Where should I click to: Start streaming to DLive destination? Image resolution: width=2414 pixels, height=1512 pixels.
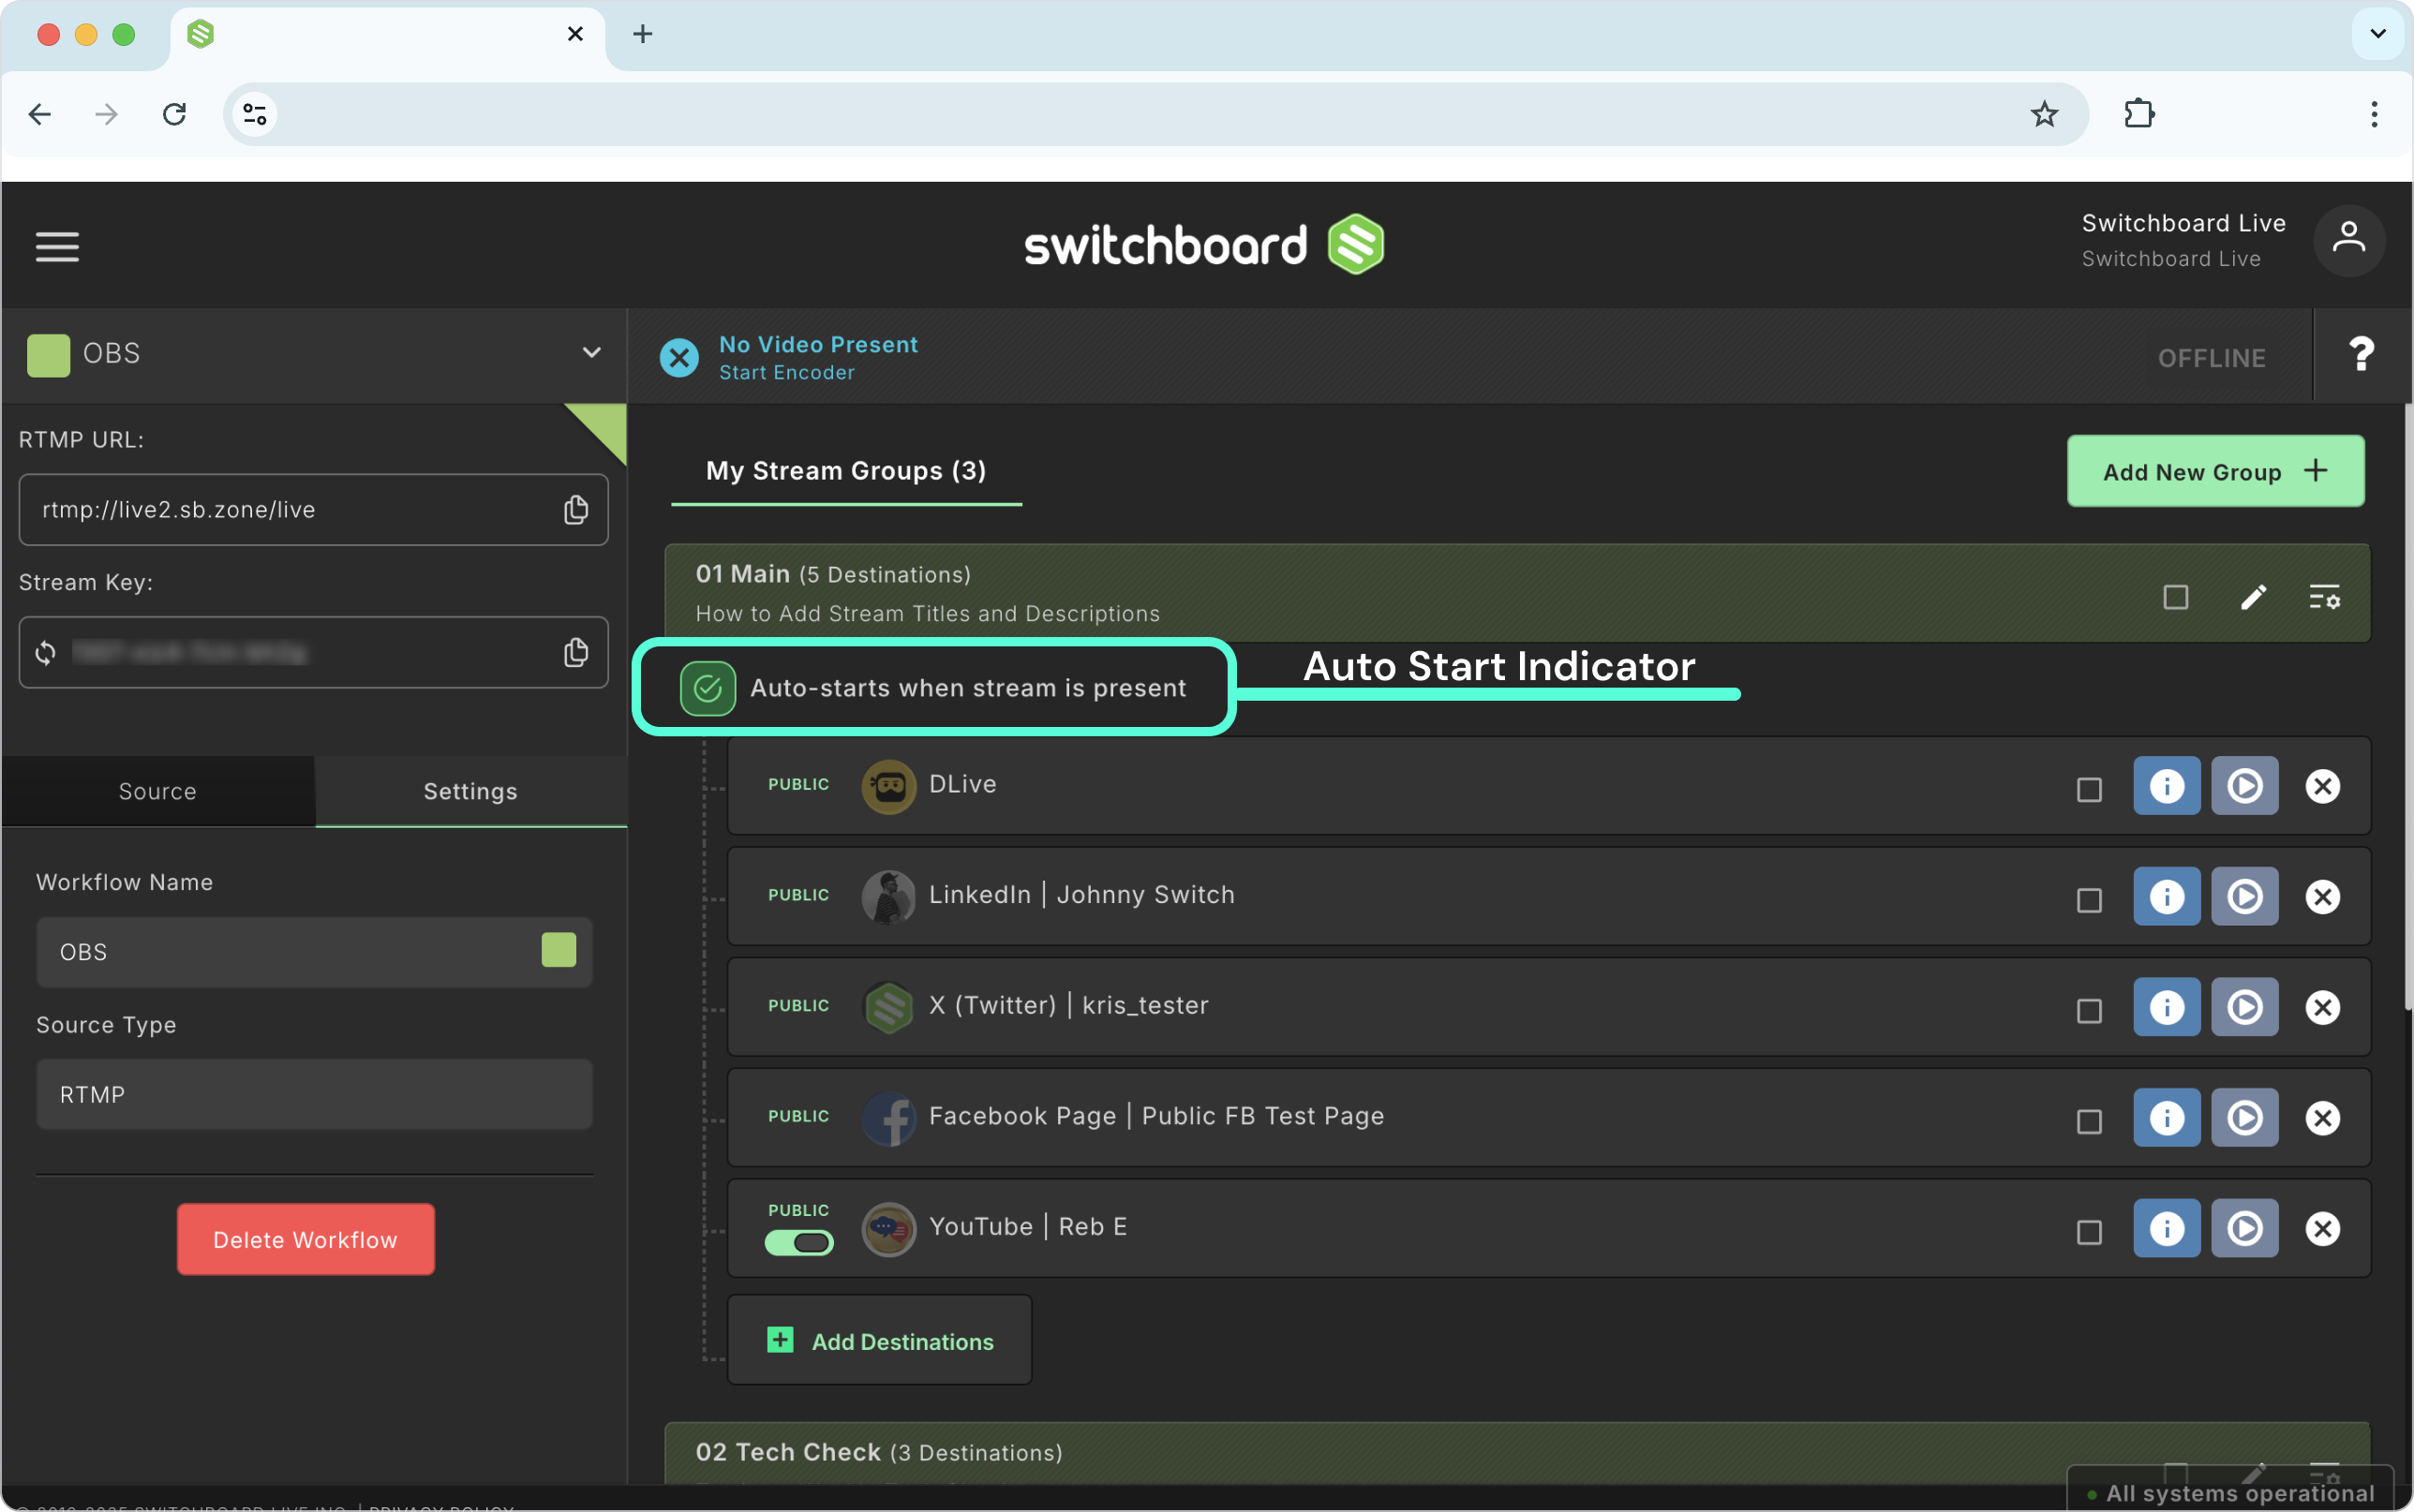2244,786
